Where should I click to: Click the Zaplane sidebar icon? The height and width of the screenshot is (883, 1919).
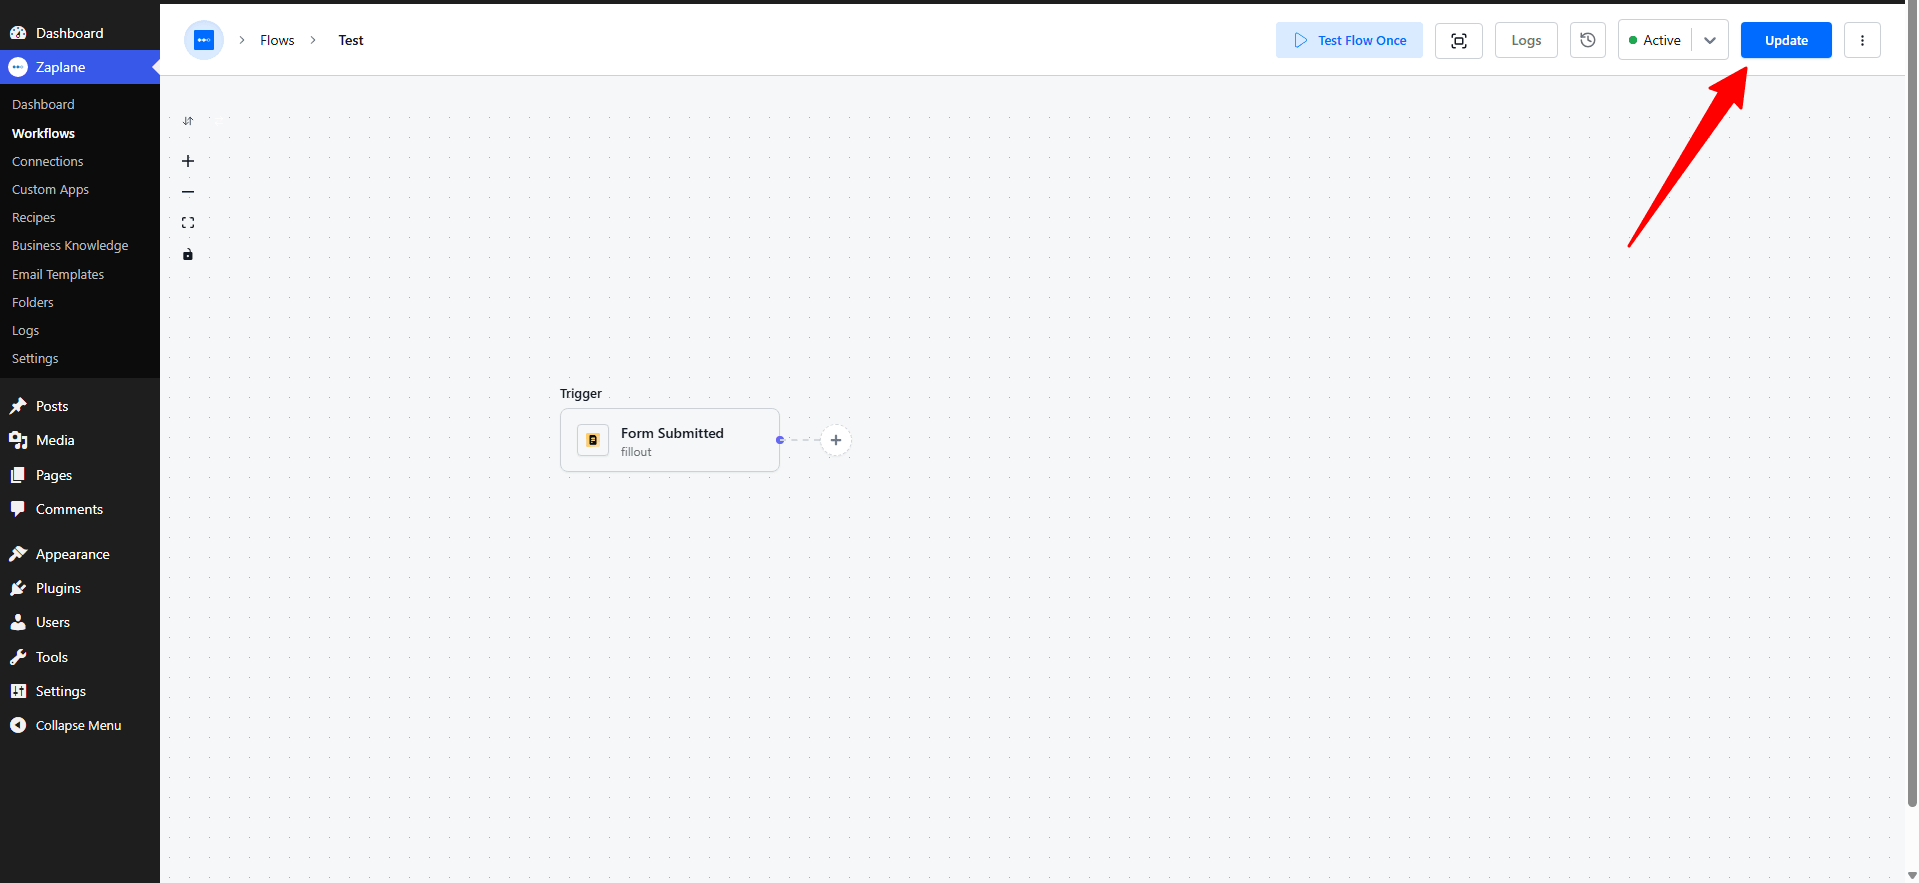point(18,67)
